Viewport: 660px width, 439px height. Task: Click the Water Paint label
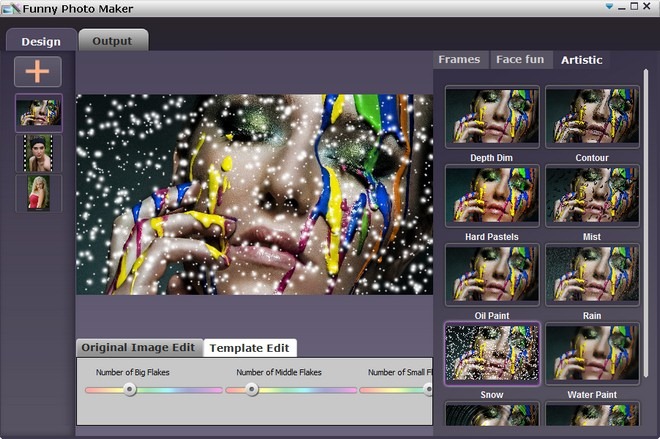pos(592,394)
